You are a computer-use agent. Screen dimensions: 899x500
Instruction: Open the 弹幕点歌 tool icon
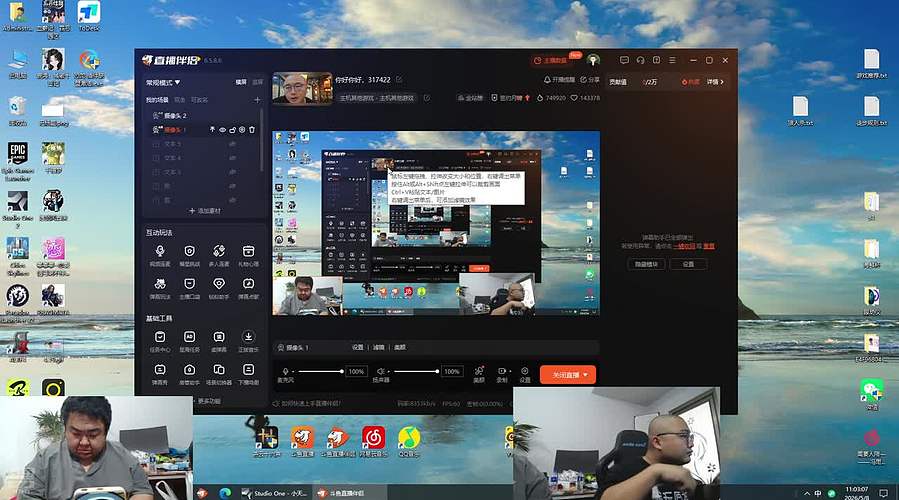248,284
